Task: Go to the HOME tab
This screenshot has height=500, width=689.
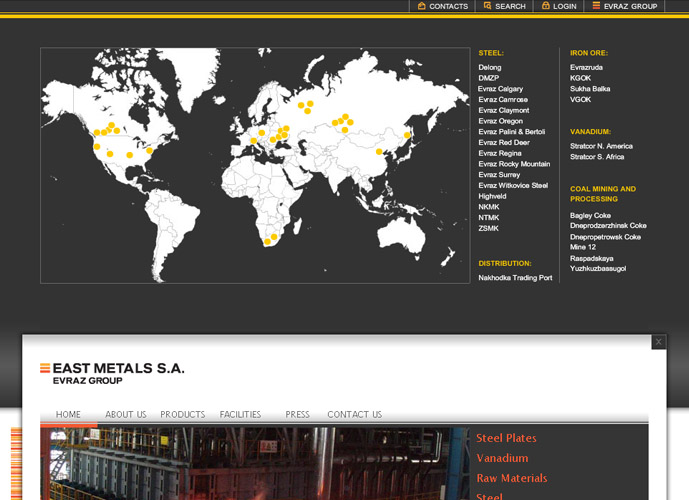Action: pos(68,414)
